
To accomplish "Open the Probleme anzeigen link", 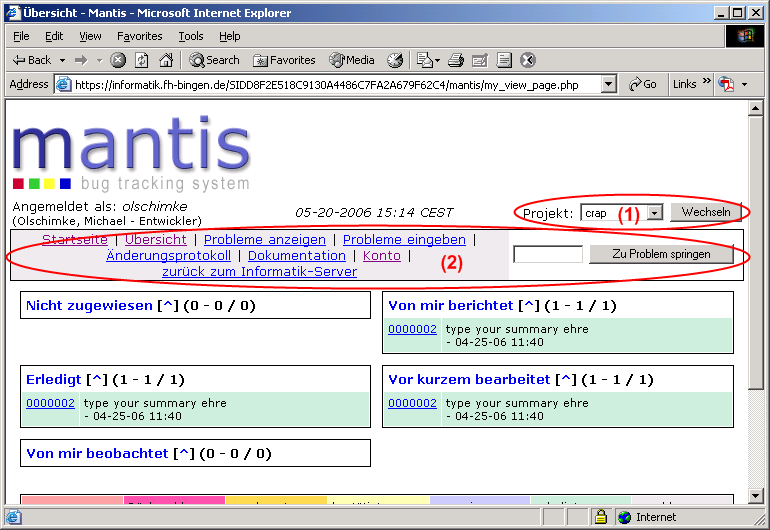I will (265, 240).
